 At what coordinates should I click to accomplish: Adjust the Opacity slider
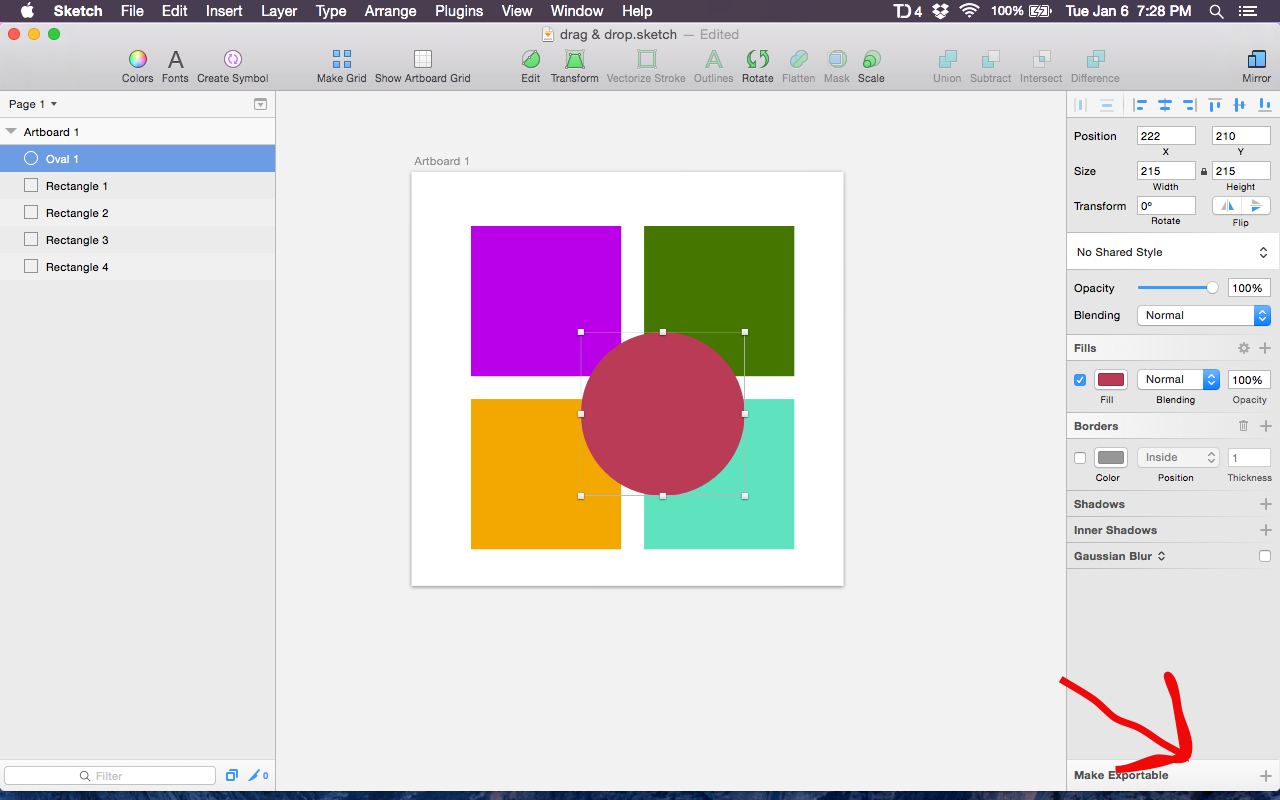(1178, 288)
